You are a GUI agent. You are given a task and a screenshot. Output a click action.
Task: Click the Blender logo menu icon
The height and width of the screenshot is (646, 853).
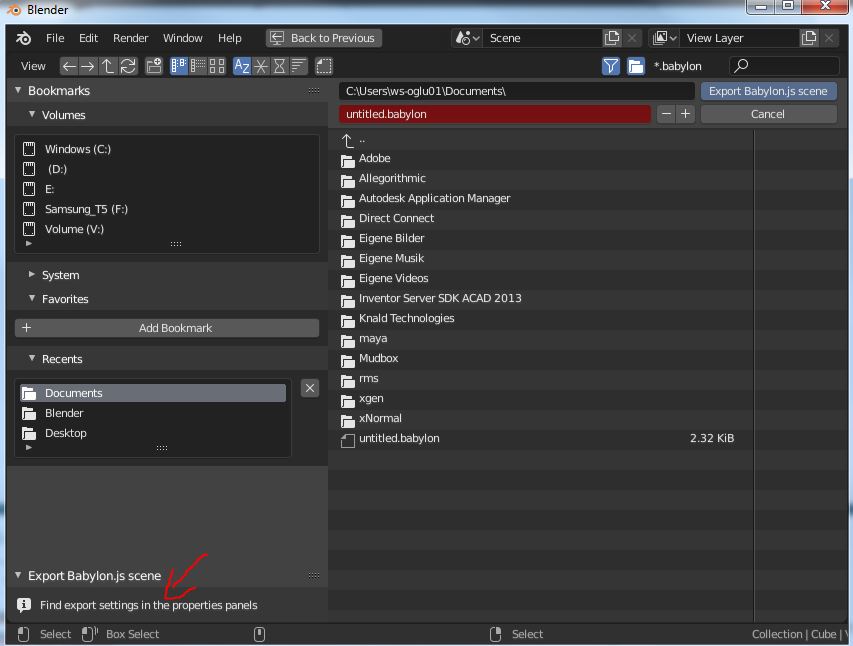[x=23, y=38]
